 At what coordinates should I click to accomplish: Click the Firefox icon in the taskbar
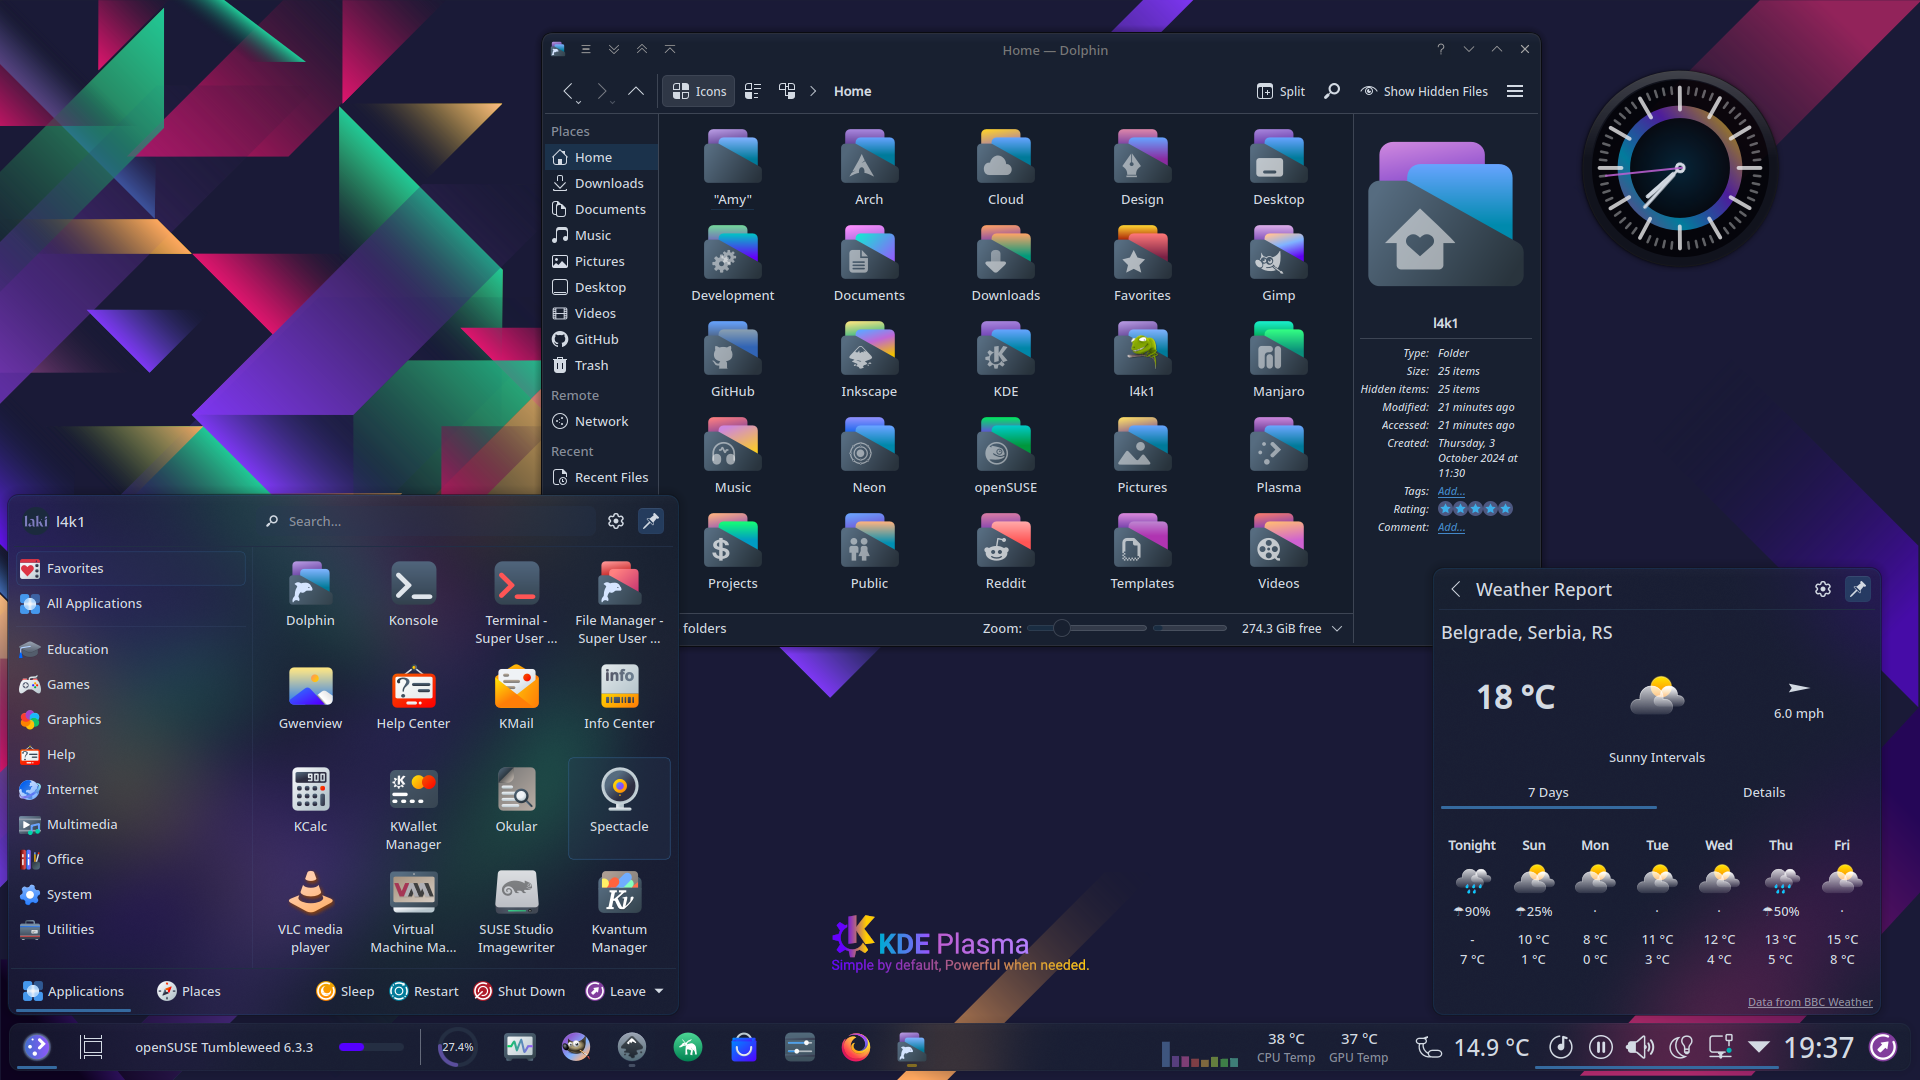click(x=855, y=1047)
